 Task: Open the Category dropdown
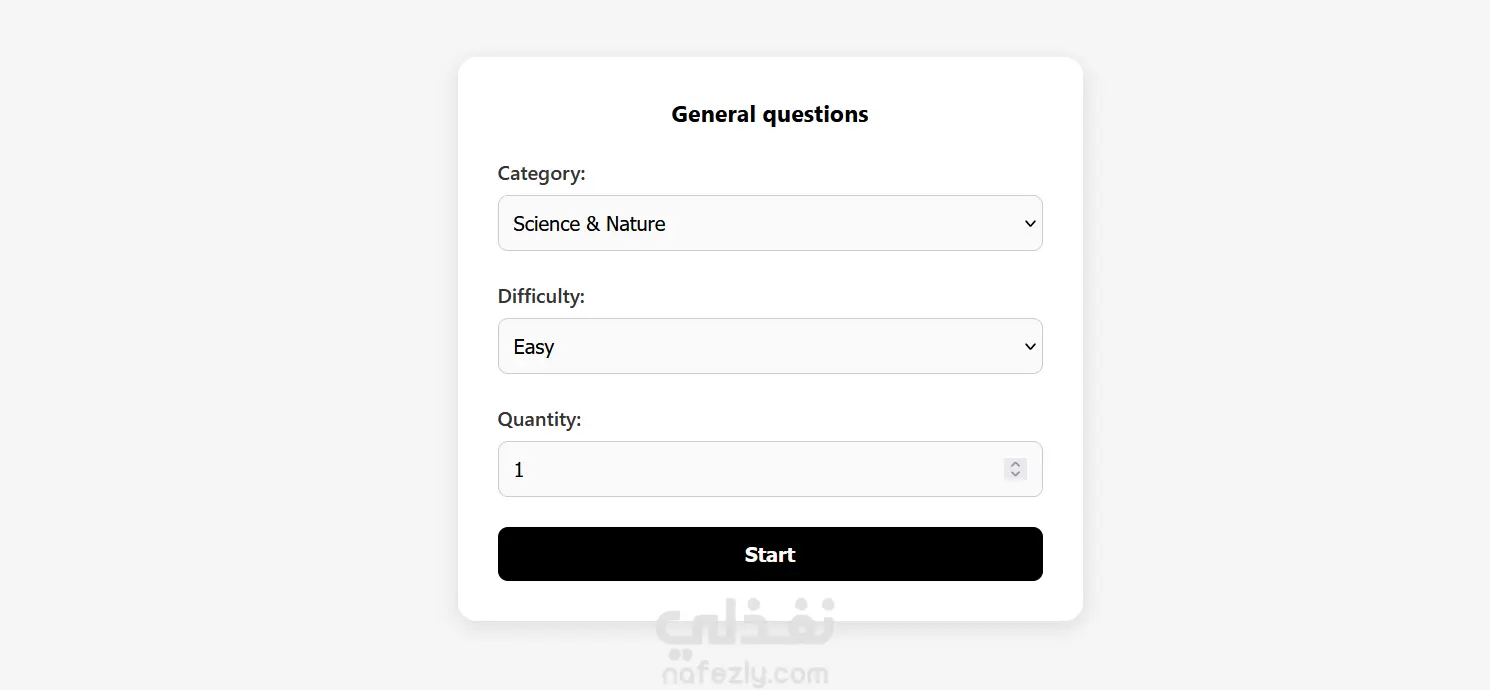pyautogui.click(x=769, y=223)
